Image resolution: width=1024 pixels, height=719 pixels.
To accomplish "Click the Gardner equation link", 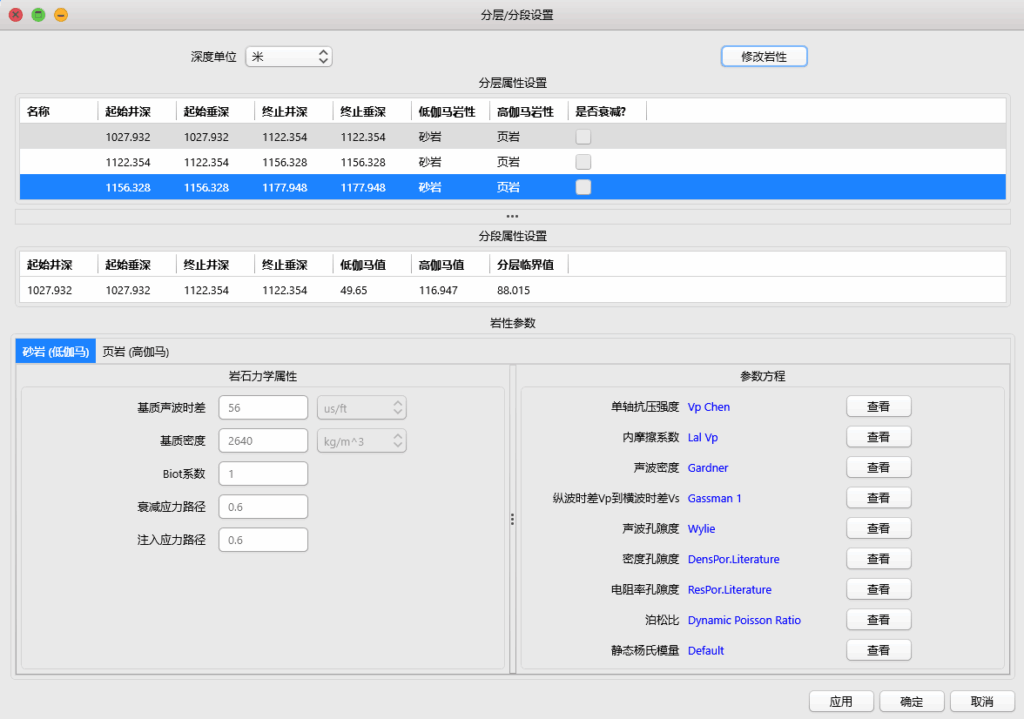I will pos(708,468).
